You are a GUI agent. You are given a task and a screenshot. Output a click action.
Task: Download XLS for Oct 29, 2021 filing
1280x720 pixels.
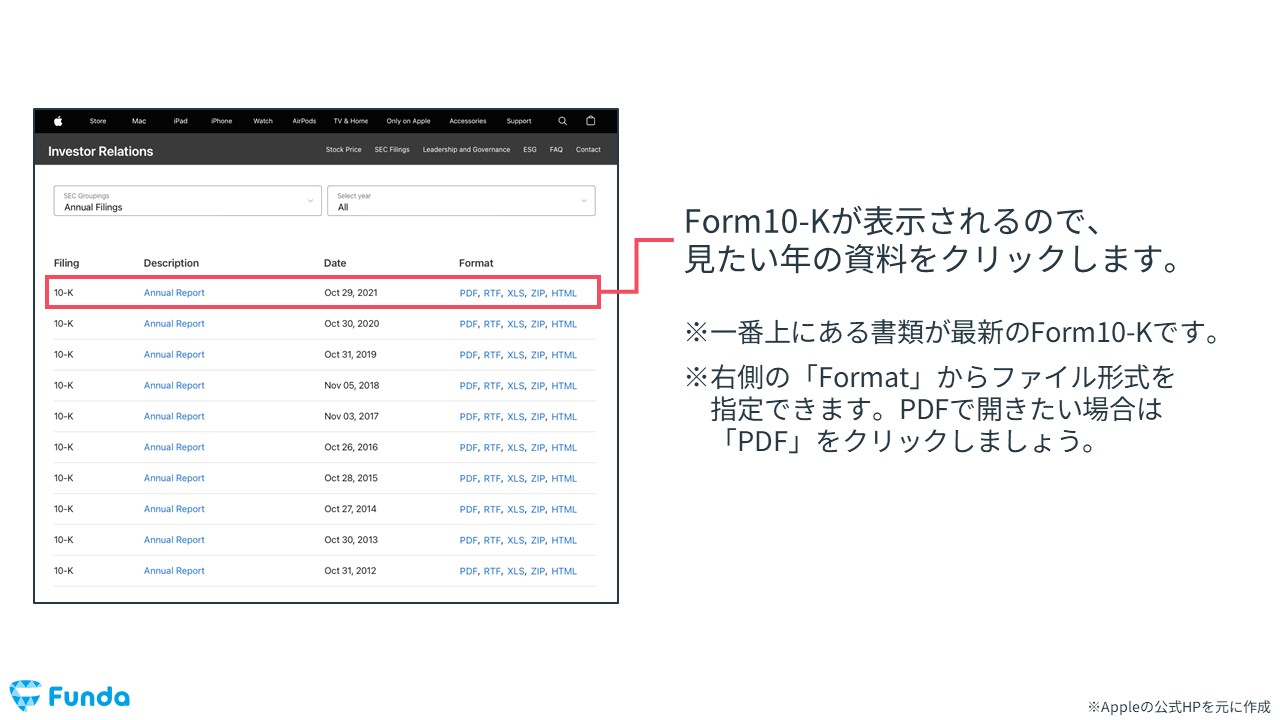coord(515,293)
